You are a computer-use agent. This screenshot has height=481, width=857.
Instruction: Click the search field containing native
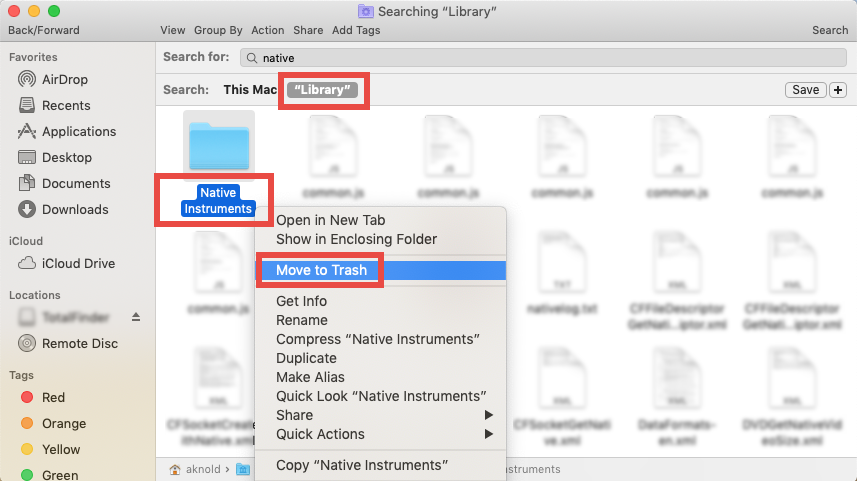click(543, 58)
